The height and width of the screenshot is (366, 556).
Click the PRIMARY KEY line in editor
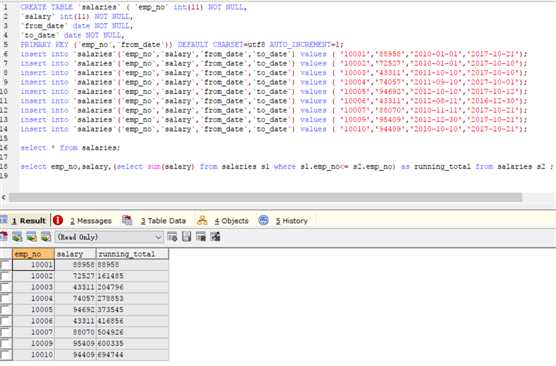(182, 45)
